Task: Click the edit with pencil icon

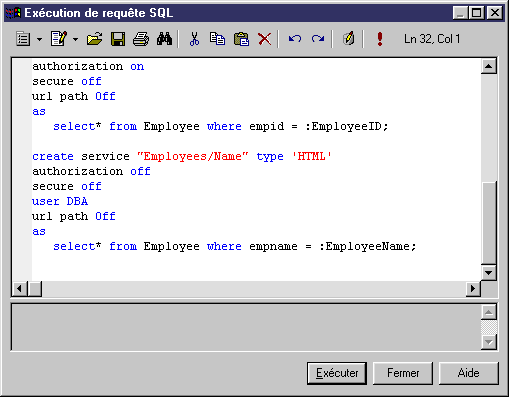Action: (x=59, y=39)
